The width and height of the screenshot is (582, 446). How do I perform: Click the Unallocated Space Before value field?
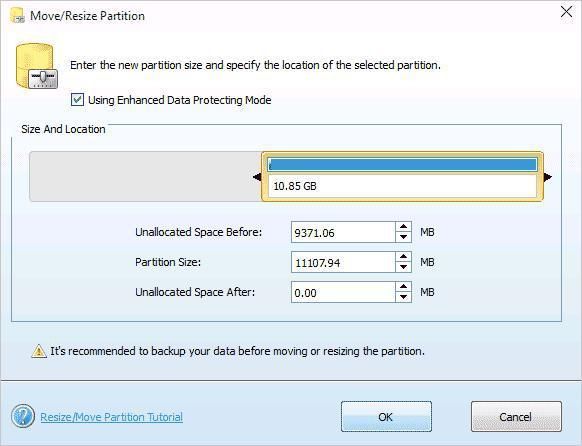click(x=343, y=232)
